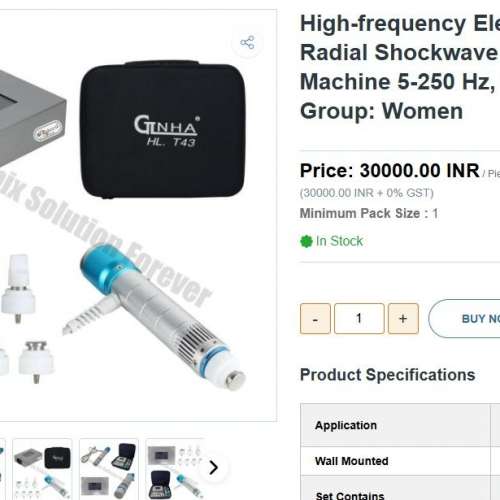The image size is (500, 500).
Task: Open the partially visible first thumbnail
Action: (x=3, y=469)
